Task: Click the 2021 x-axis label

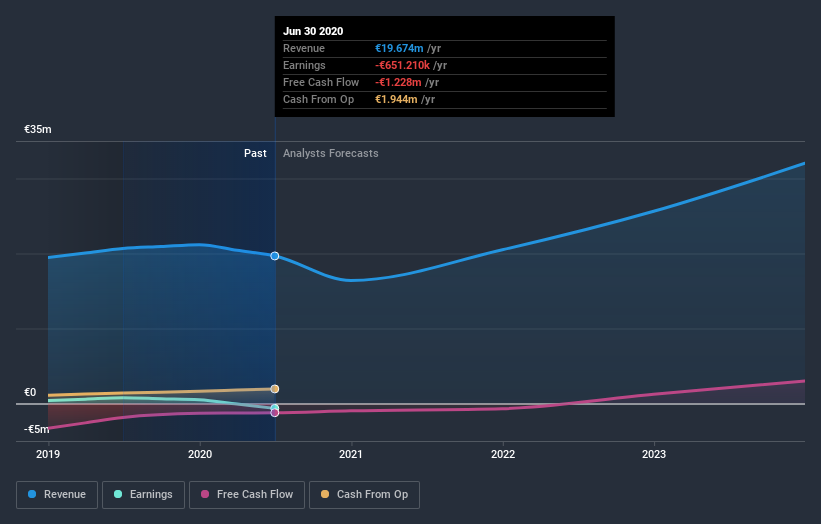Action: click(x=351, y=454)
